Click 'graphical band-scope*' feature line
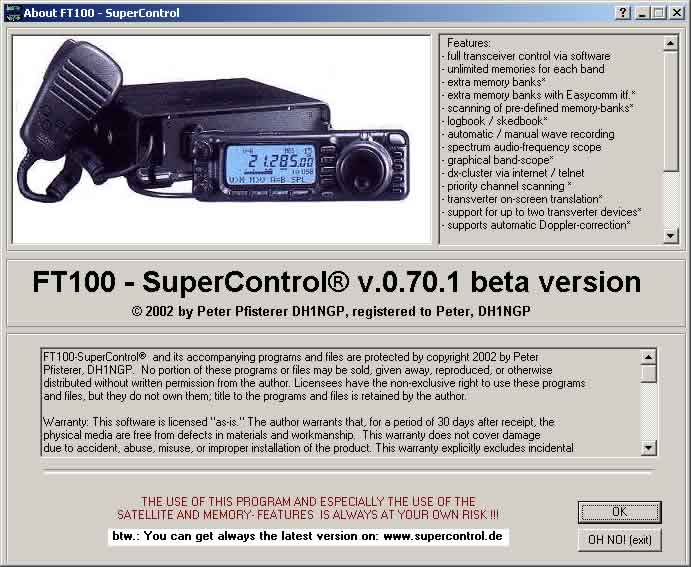Viewport: 691px width, 567px height. tap(500, 160)
